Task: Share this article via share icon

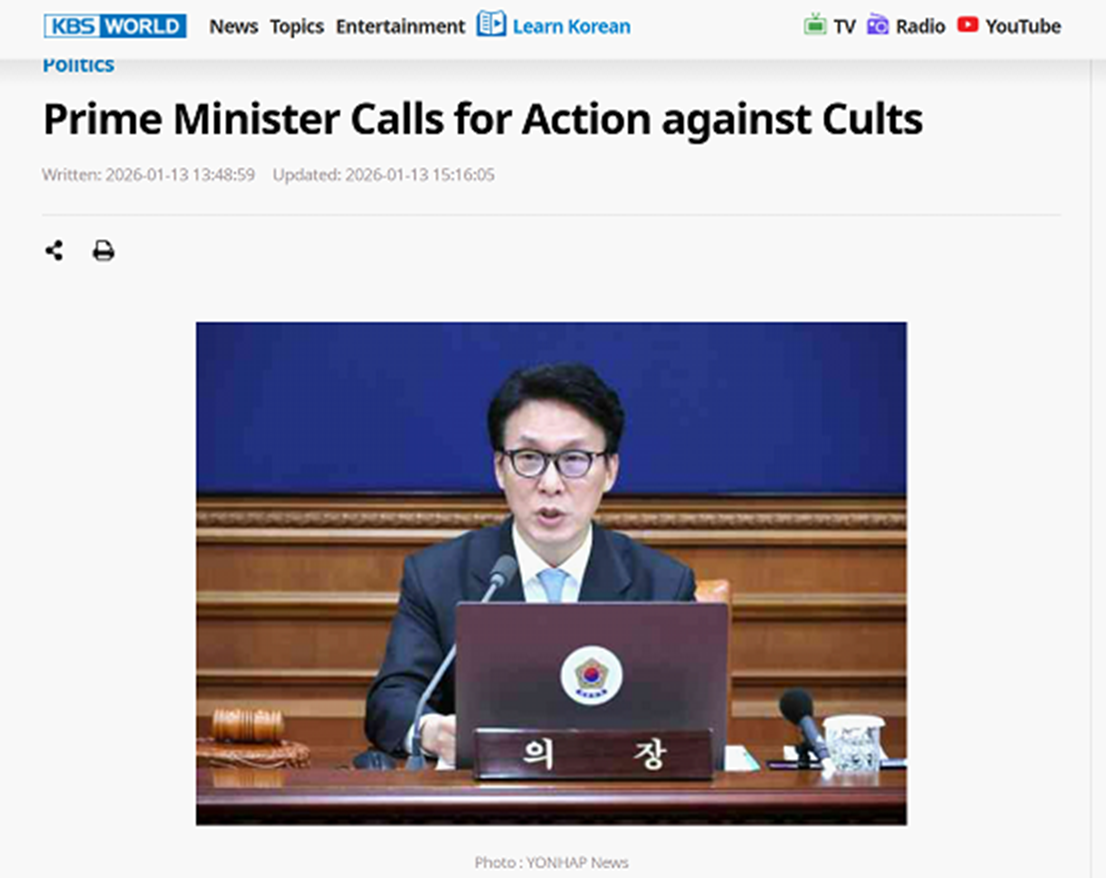Action: pos(54,250)
